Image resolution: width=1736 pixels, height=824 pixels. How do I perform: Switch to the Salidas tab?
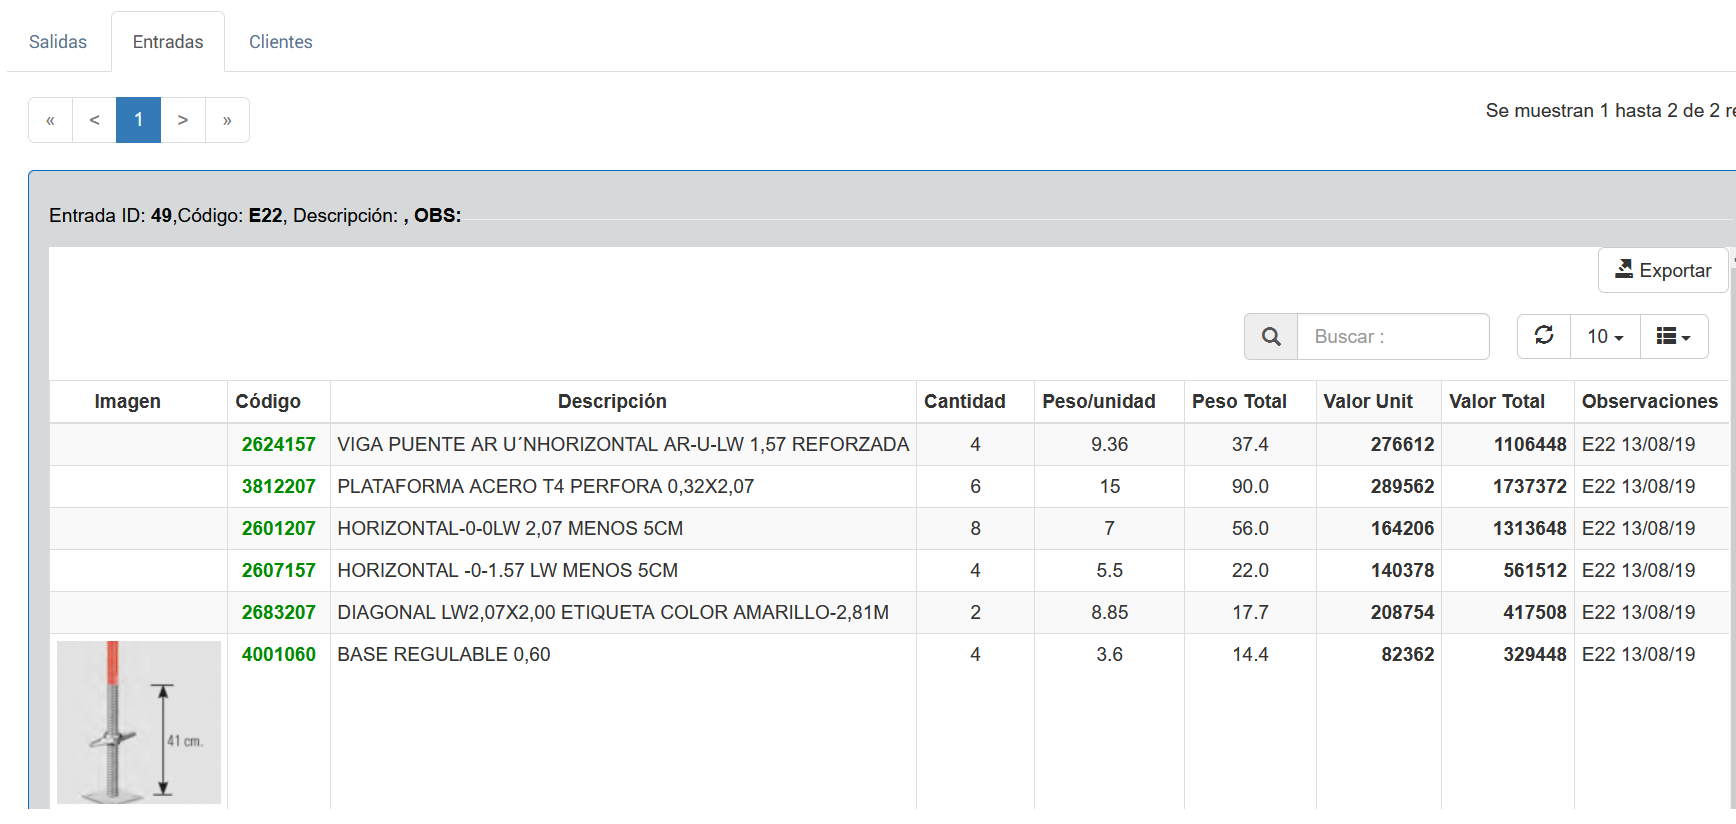coord(58,42)
